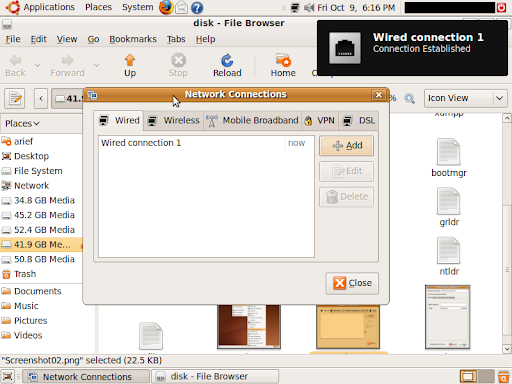The height and width of the screenshot is (384, 512).
Task: Open the Bookmarks menu
Action: point(133,39)
